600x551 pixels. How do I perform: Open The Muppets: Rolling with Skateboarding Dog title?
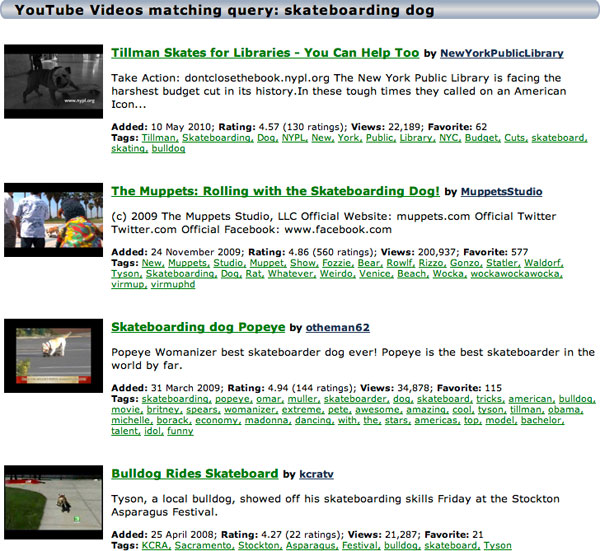click(276, 191)
